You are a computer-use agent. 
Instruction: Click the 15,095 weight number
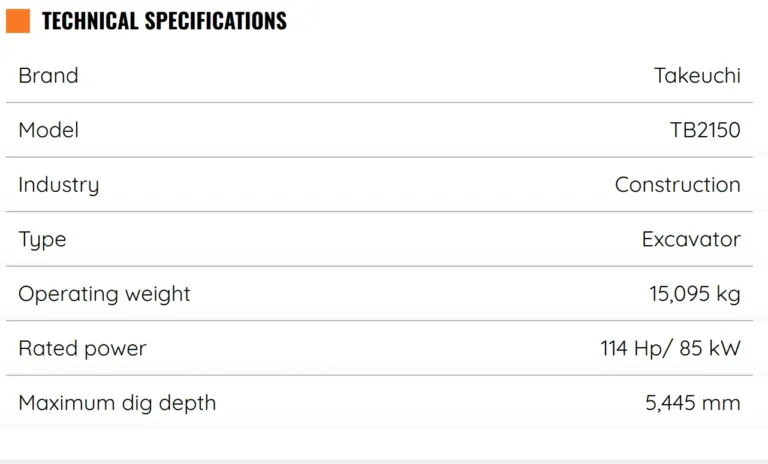pos(677,294)
